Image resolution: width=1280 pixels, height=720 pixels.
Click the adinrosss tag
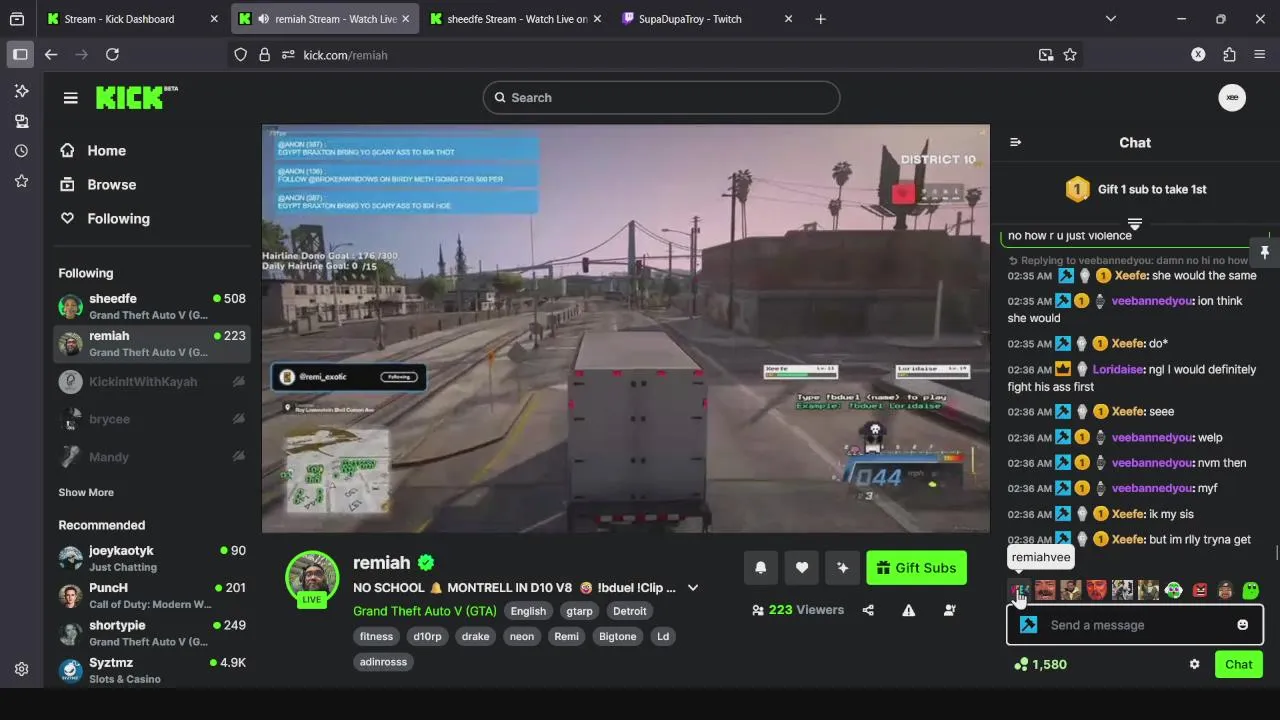click(383, 661)
